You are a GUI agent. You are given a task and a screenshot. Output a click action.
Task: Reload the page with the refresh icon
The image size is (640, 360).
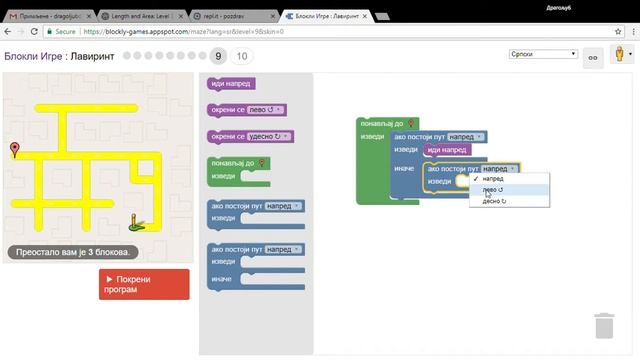pos(34,31)
